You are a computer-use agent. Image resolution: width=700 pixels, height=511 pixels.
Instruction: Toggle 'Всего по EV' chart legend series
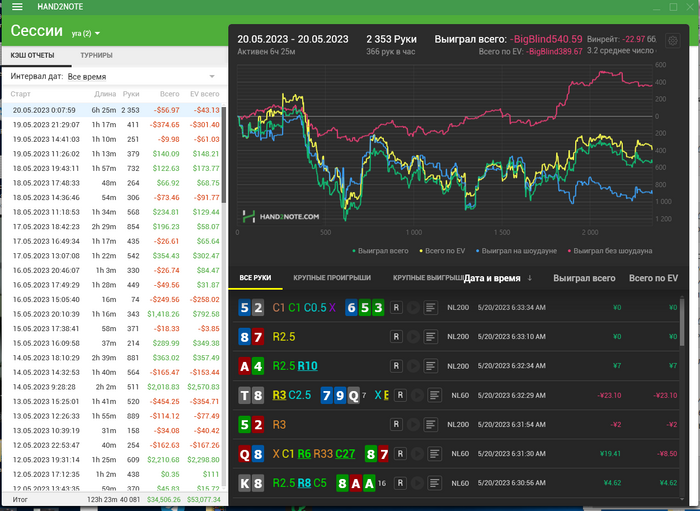(442, 251)
